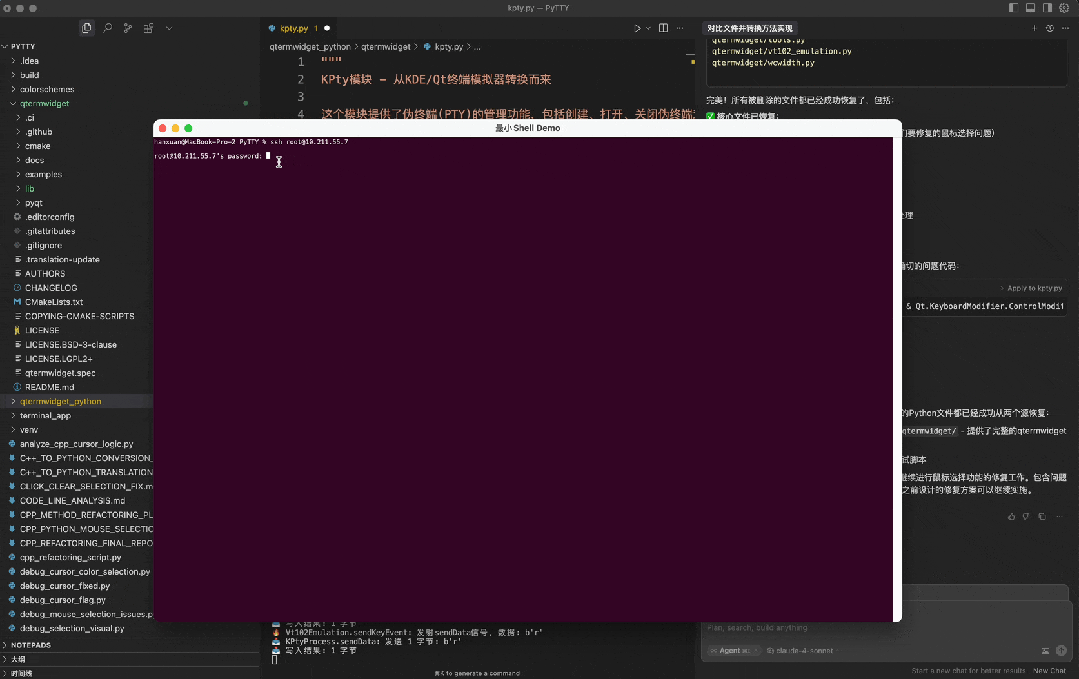This screenshot has height=679, width=1079.
Task: Open the Extensions view icon
Action: coord(148,28)
